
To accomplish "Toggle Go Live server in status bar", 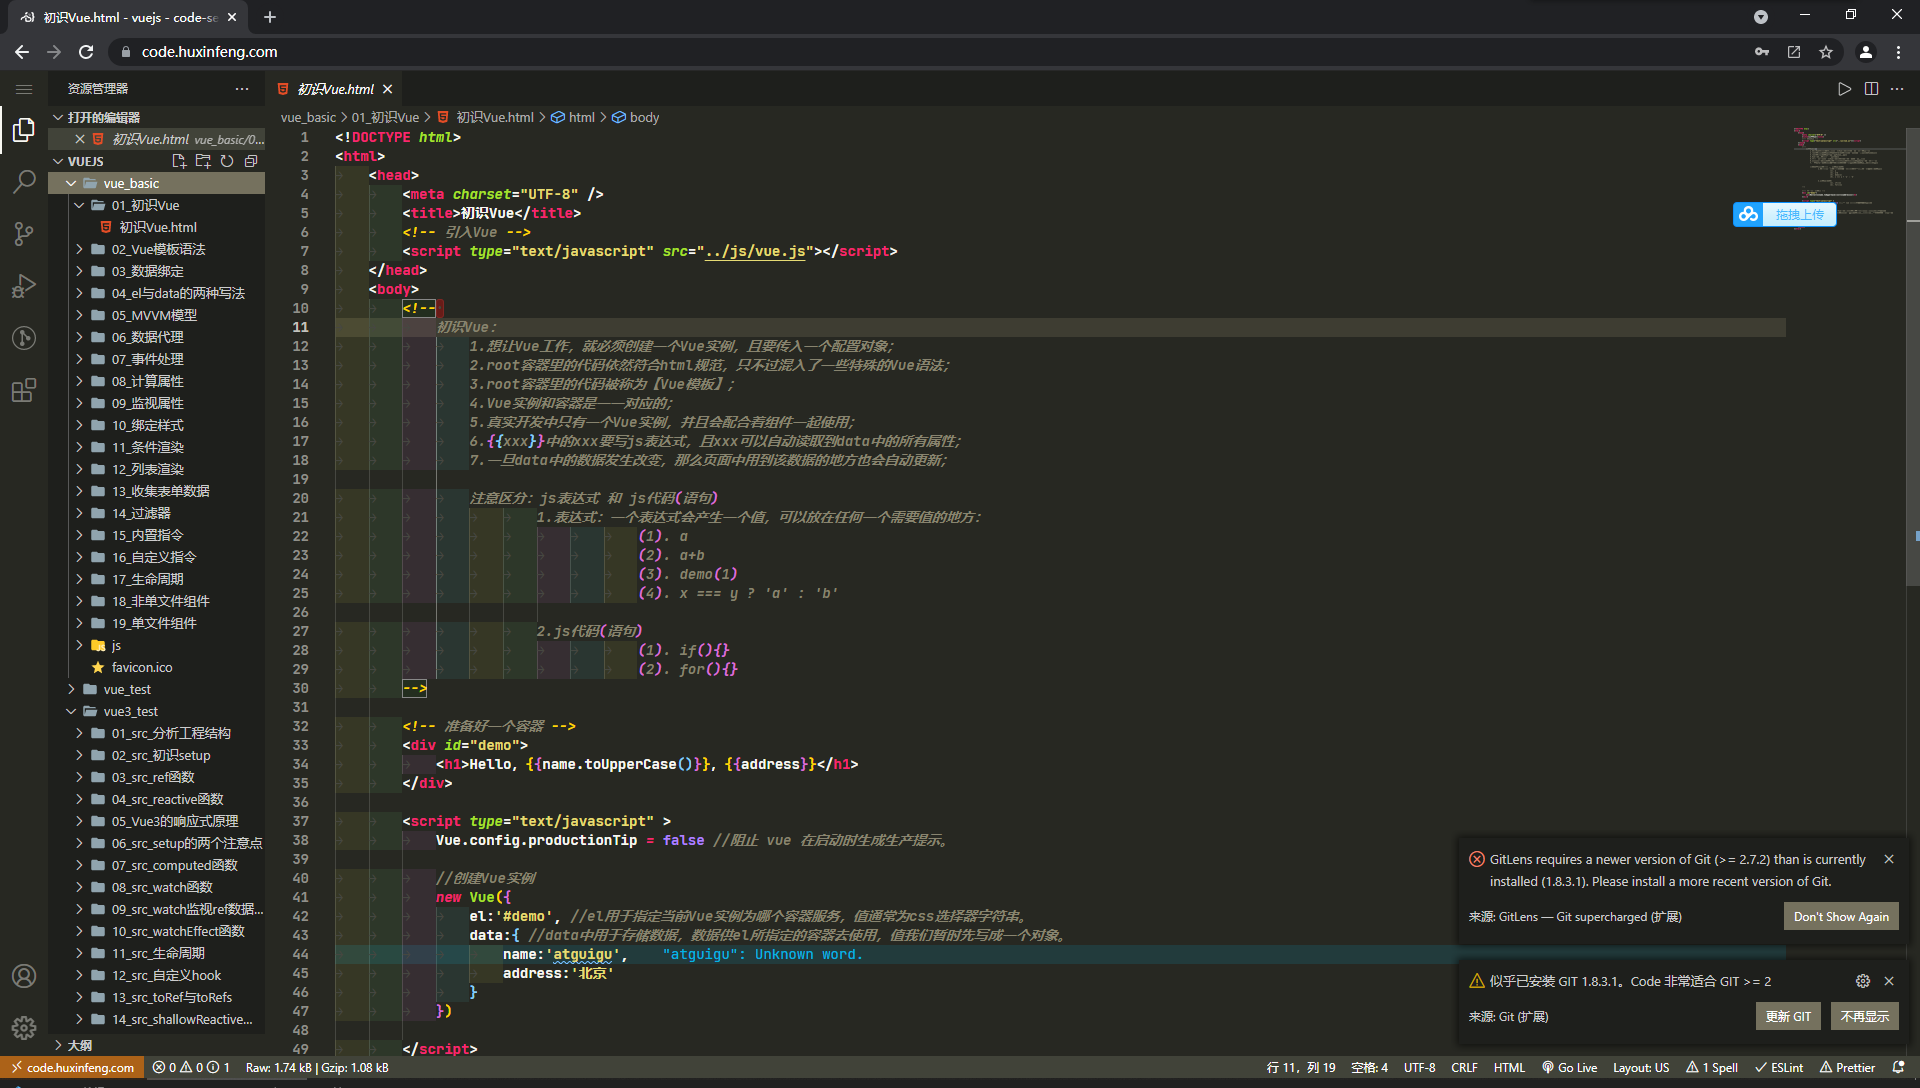I will (x=1569, y=1068).
